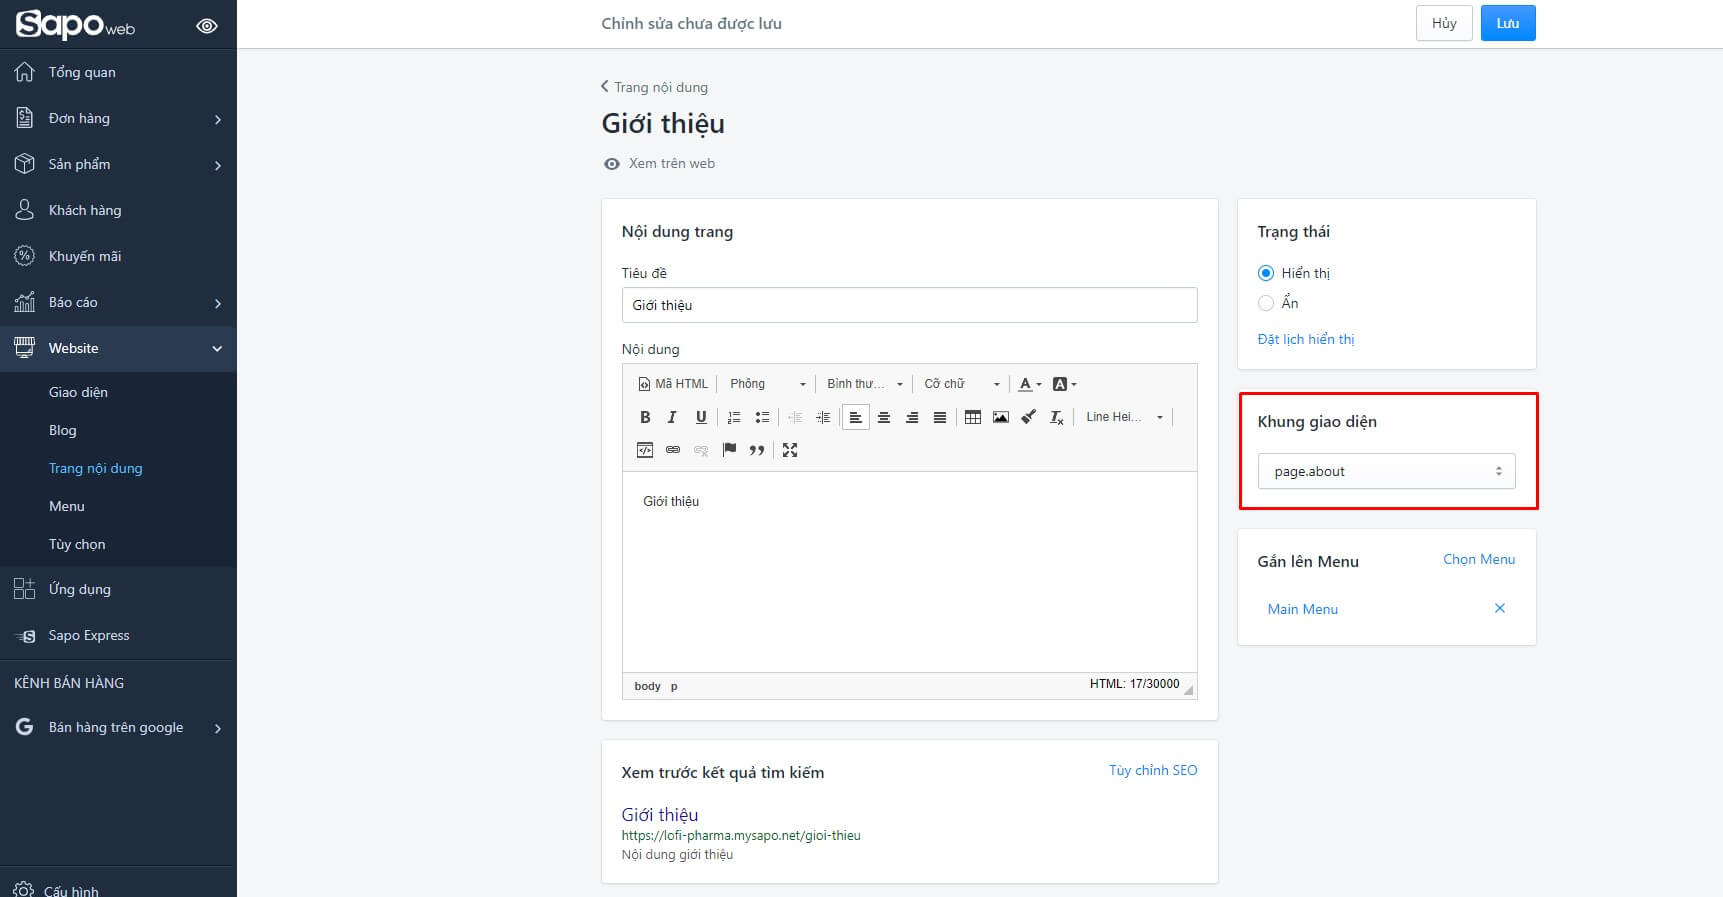The image size is (1723, 897).
Task: Justify the paragraph text
Action: click(940, 417)
